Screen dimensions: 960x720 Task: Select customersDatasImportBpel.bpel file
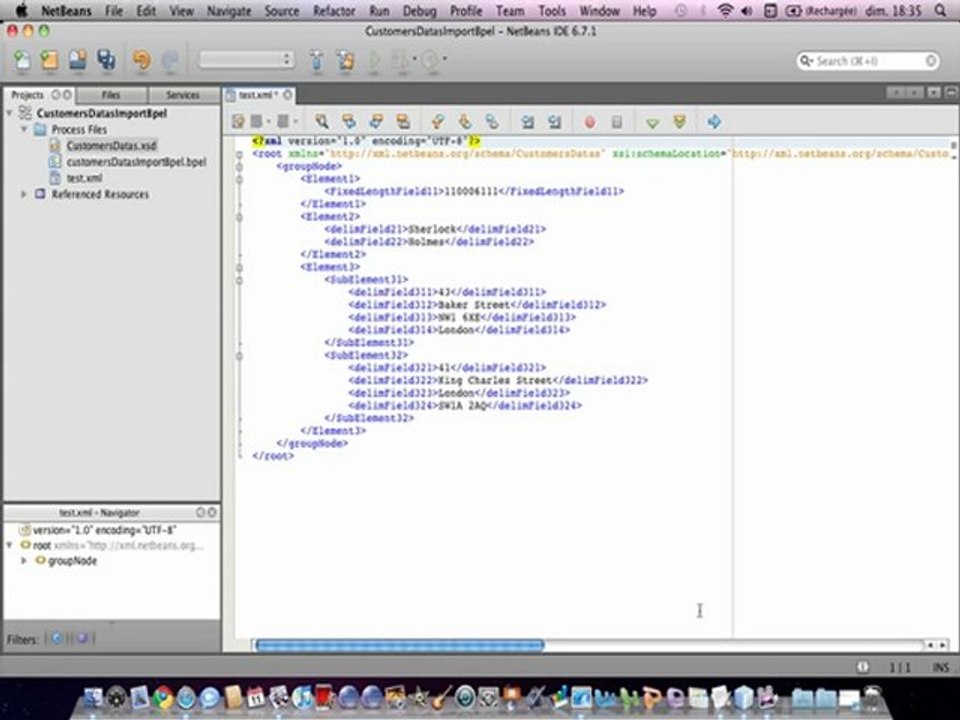(x=136, y=162)
